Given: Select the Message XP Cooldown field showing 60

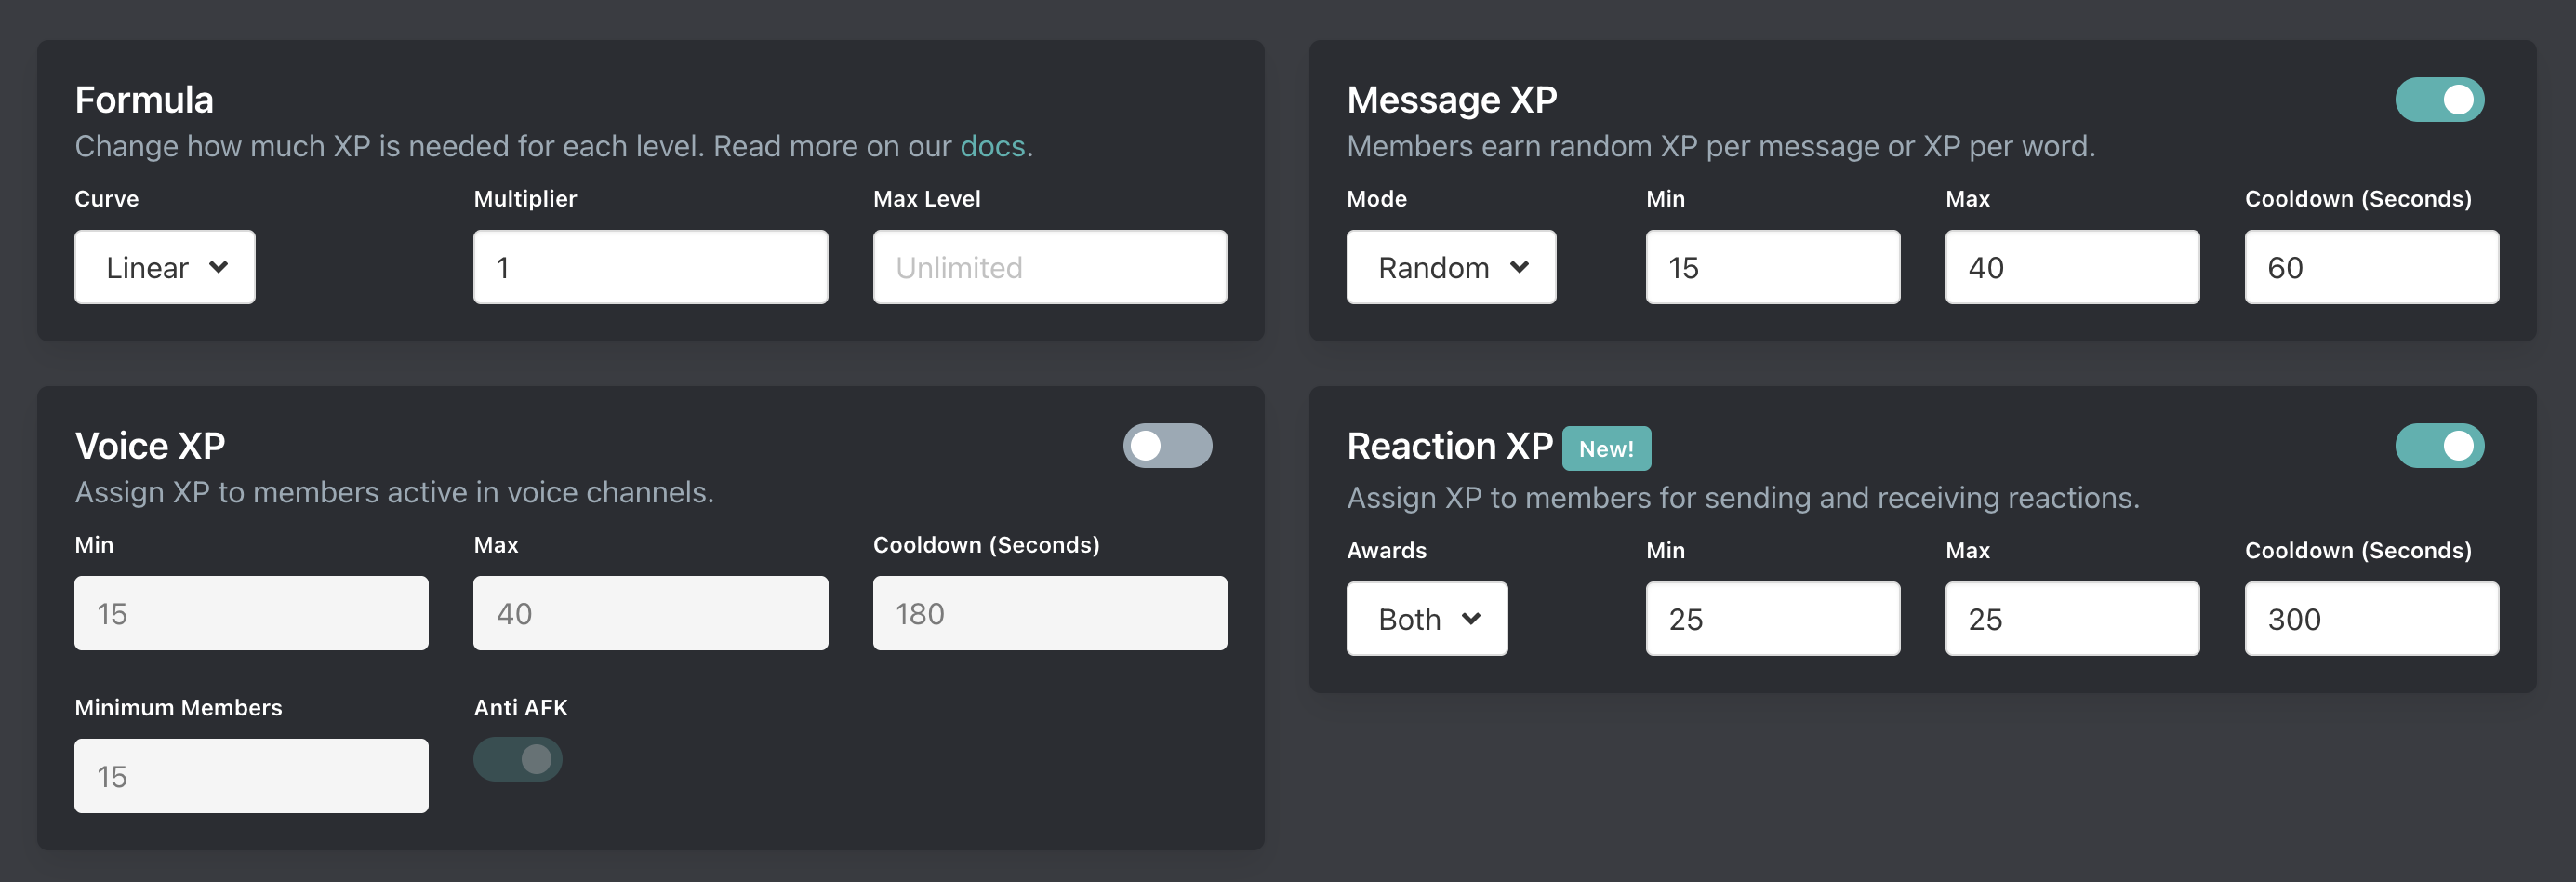Looking at the screenshot, I should pyautogui.click(x=2371, y=267).
